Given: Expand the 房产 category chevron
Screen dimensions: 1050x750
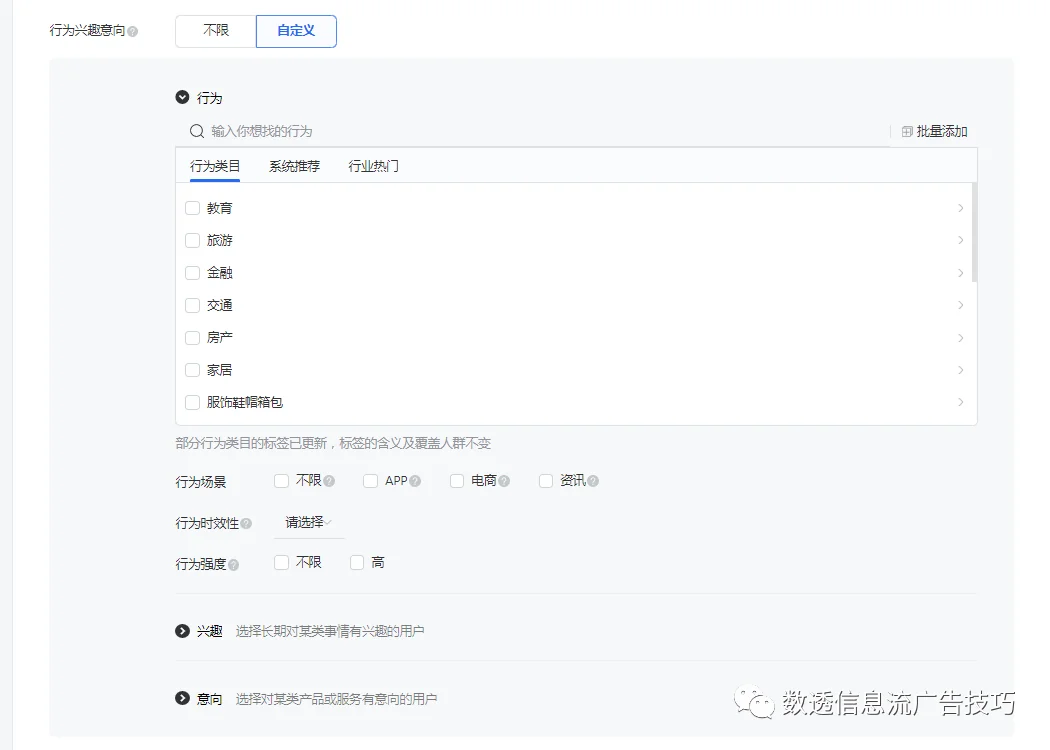Looking at the screenshot, I should pyautogui.click(x=961, y=338).
